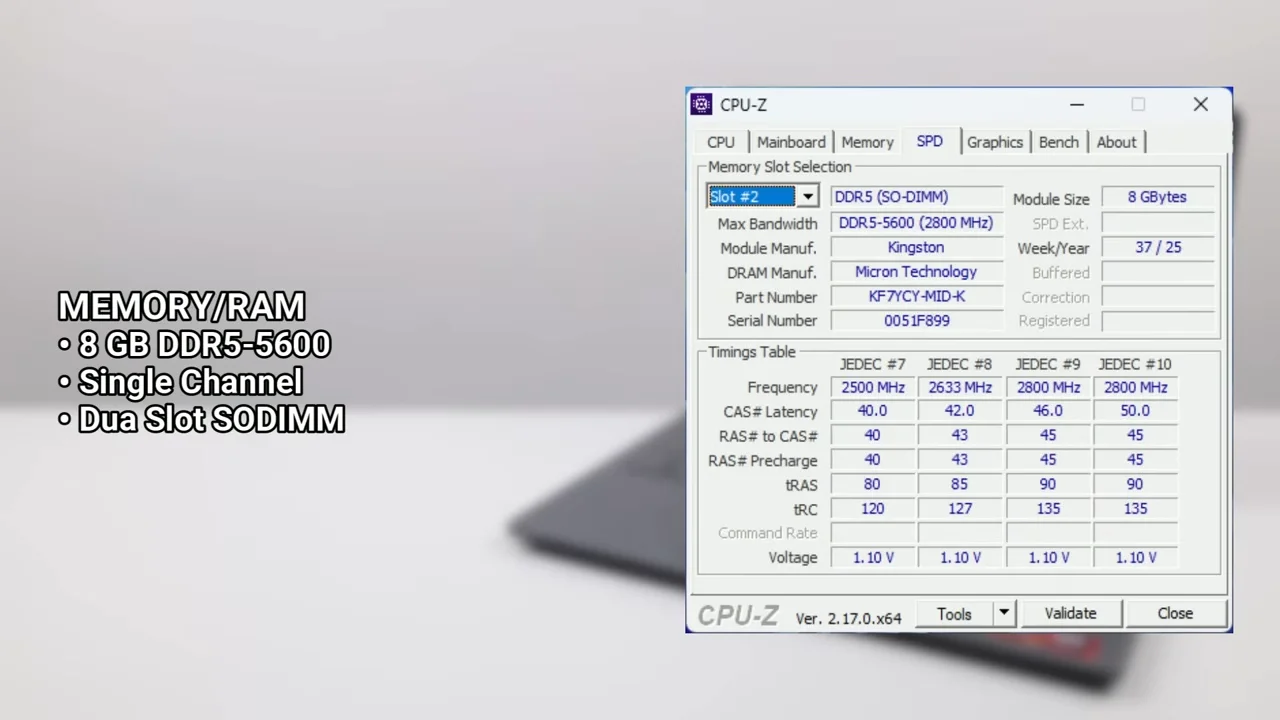Select the Slot #2 combo box field
1280x720 pixels.
click(x=763, y=197)
